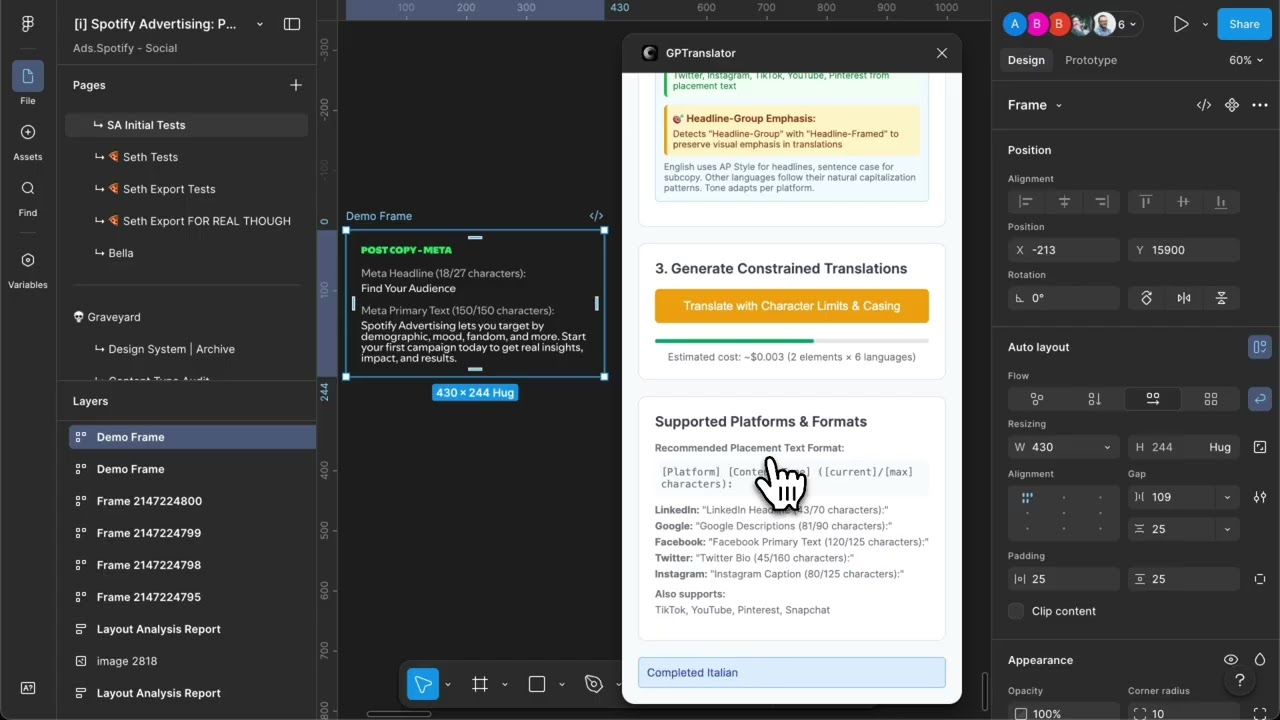
Task: Open the 60% zoom dropdown
Action: click(1246, 60)
